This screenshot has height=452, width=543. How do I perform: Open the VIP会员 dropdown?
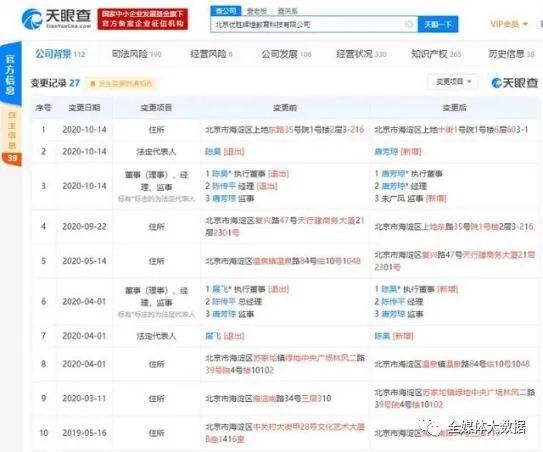(x=509, y=24)
